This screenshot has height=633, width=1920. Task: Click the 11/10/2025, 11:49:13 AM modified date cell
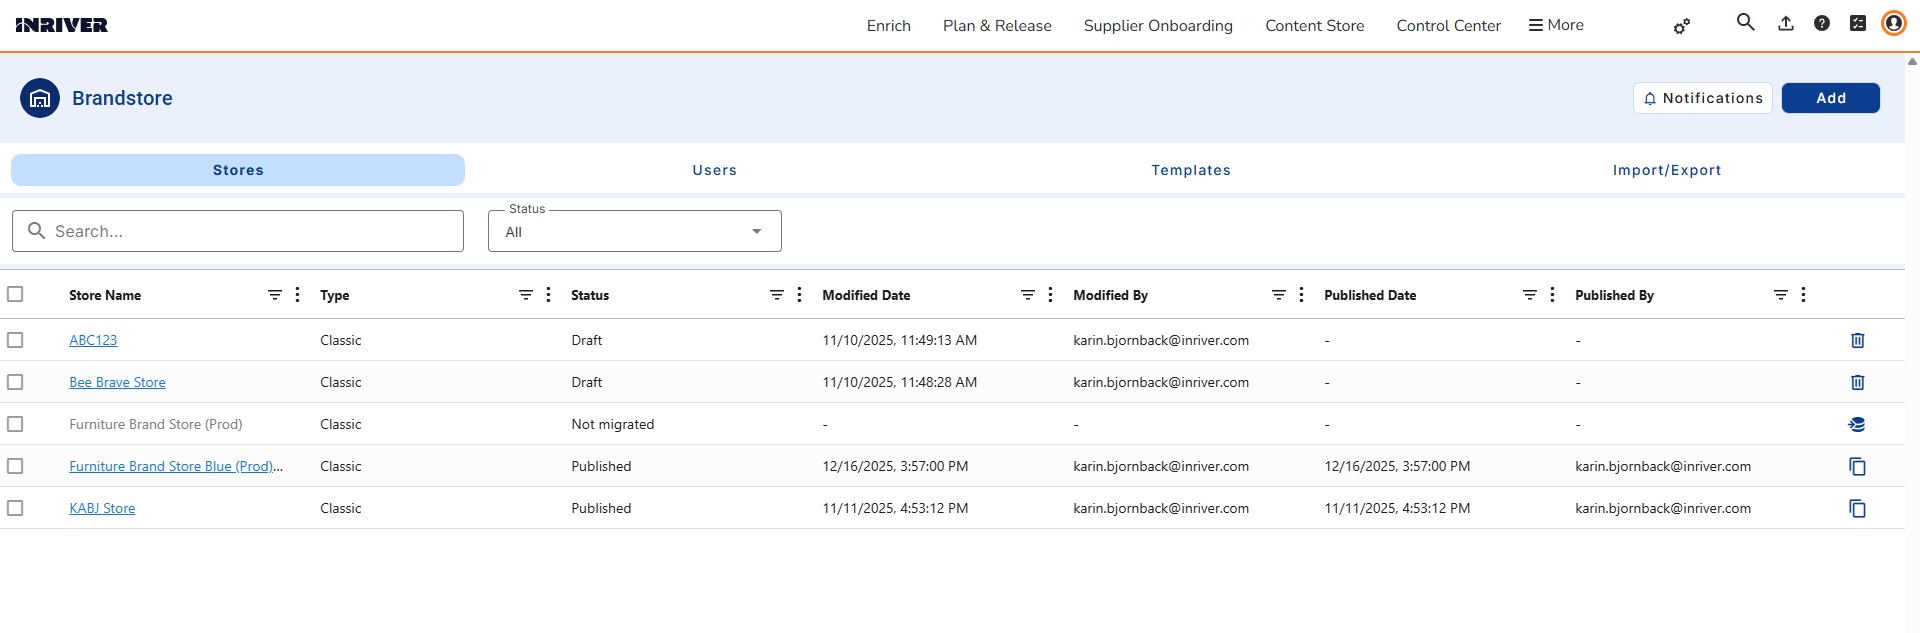[900, 340]
